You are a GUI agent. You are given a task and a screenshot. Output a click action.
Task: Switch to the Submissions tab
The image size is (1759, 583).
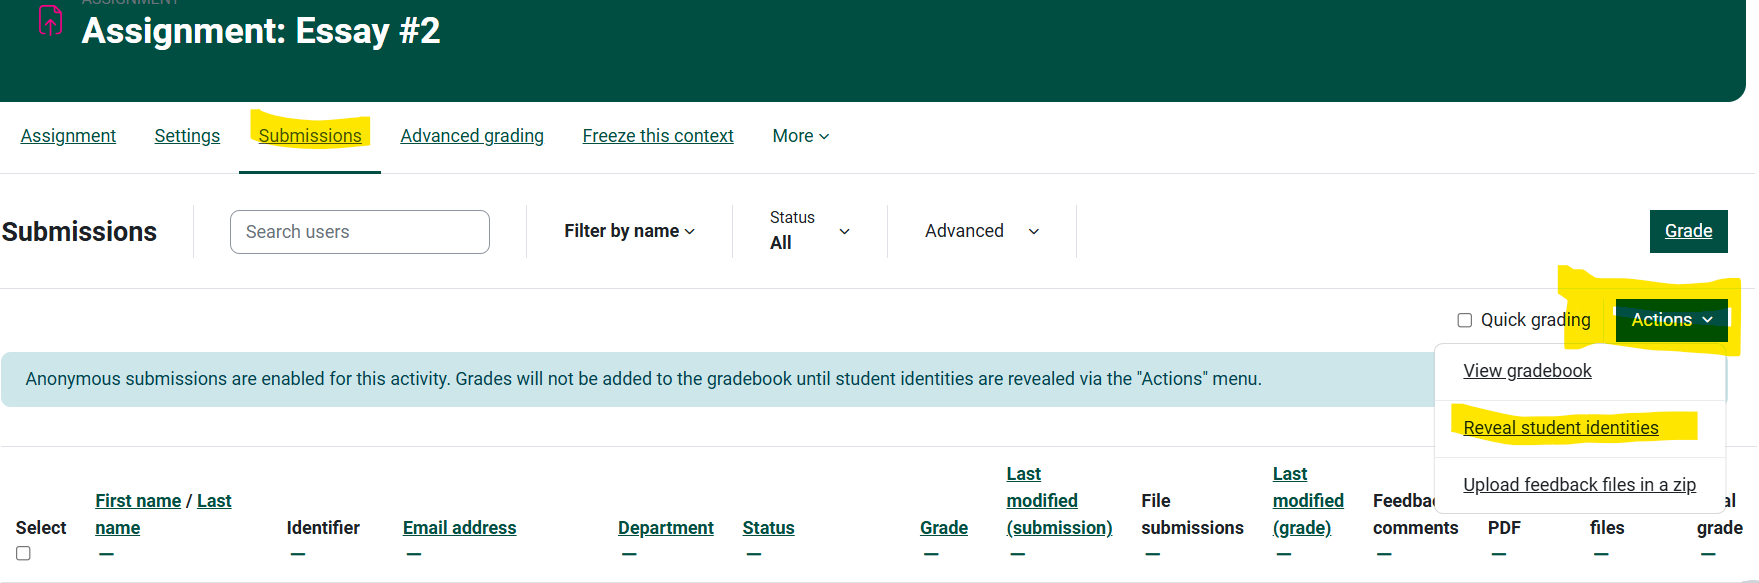(x=310, y=136)
